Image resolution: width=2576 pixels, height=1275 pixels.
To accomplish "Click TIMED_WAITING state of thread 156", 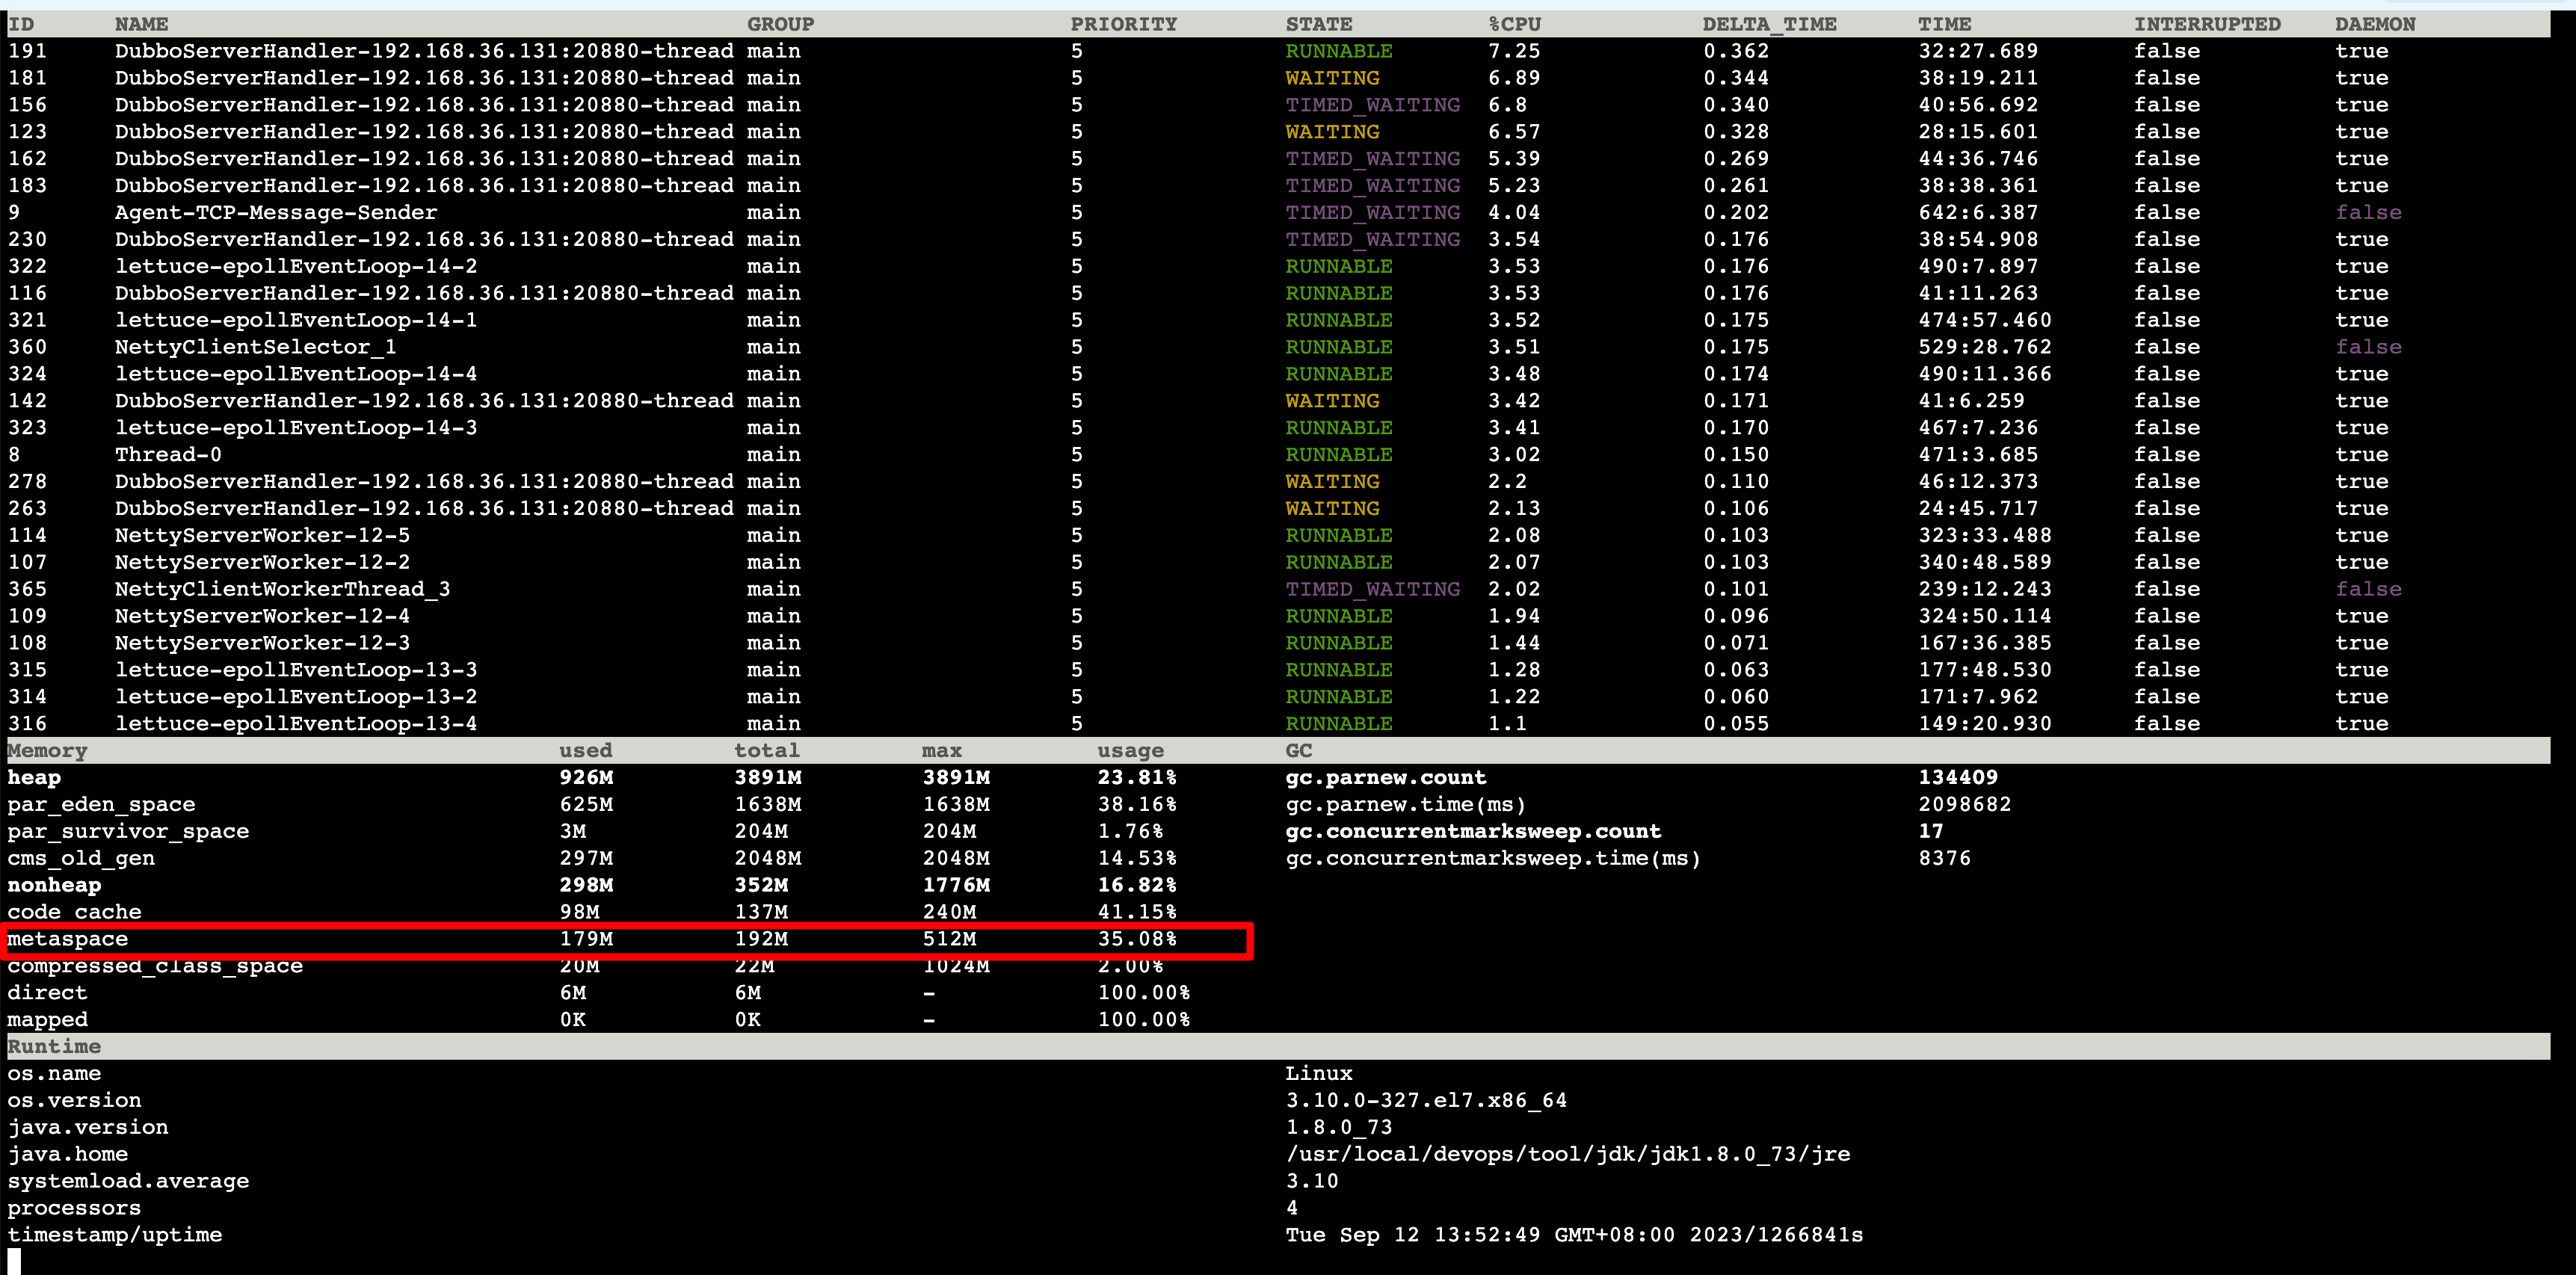I will tap(1373, 105).
